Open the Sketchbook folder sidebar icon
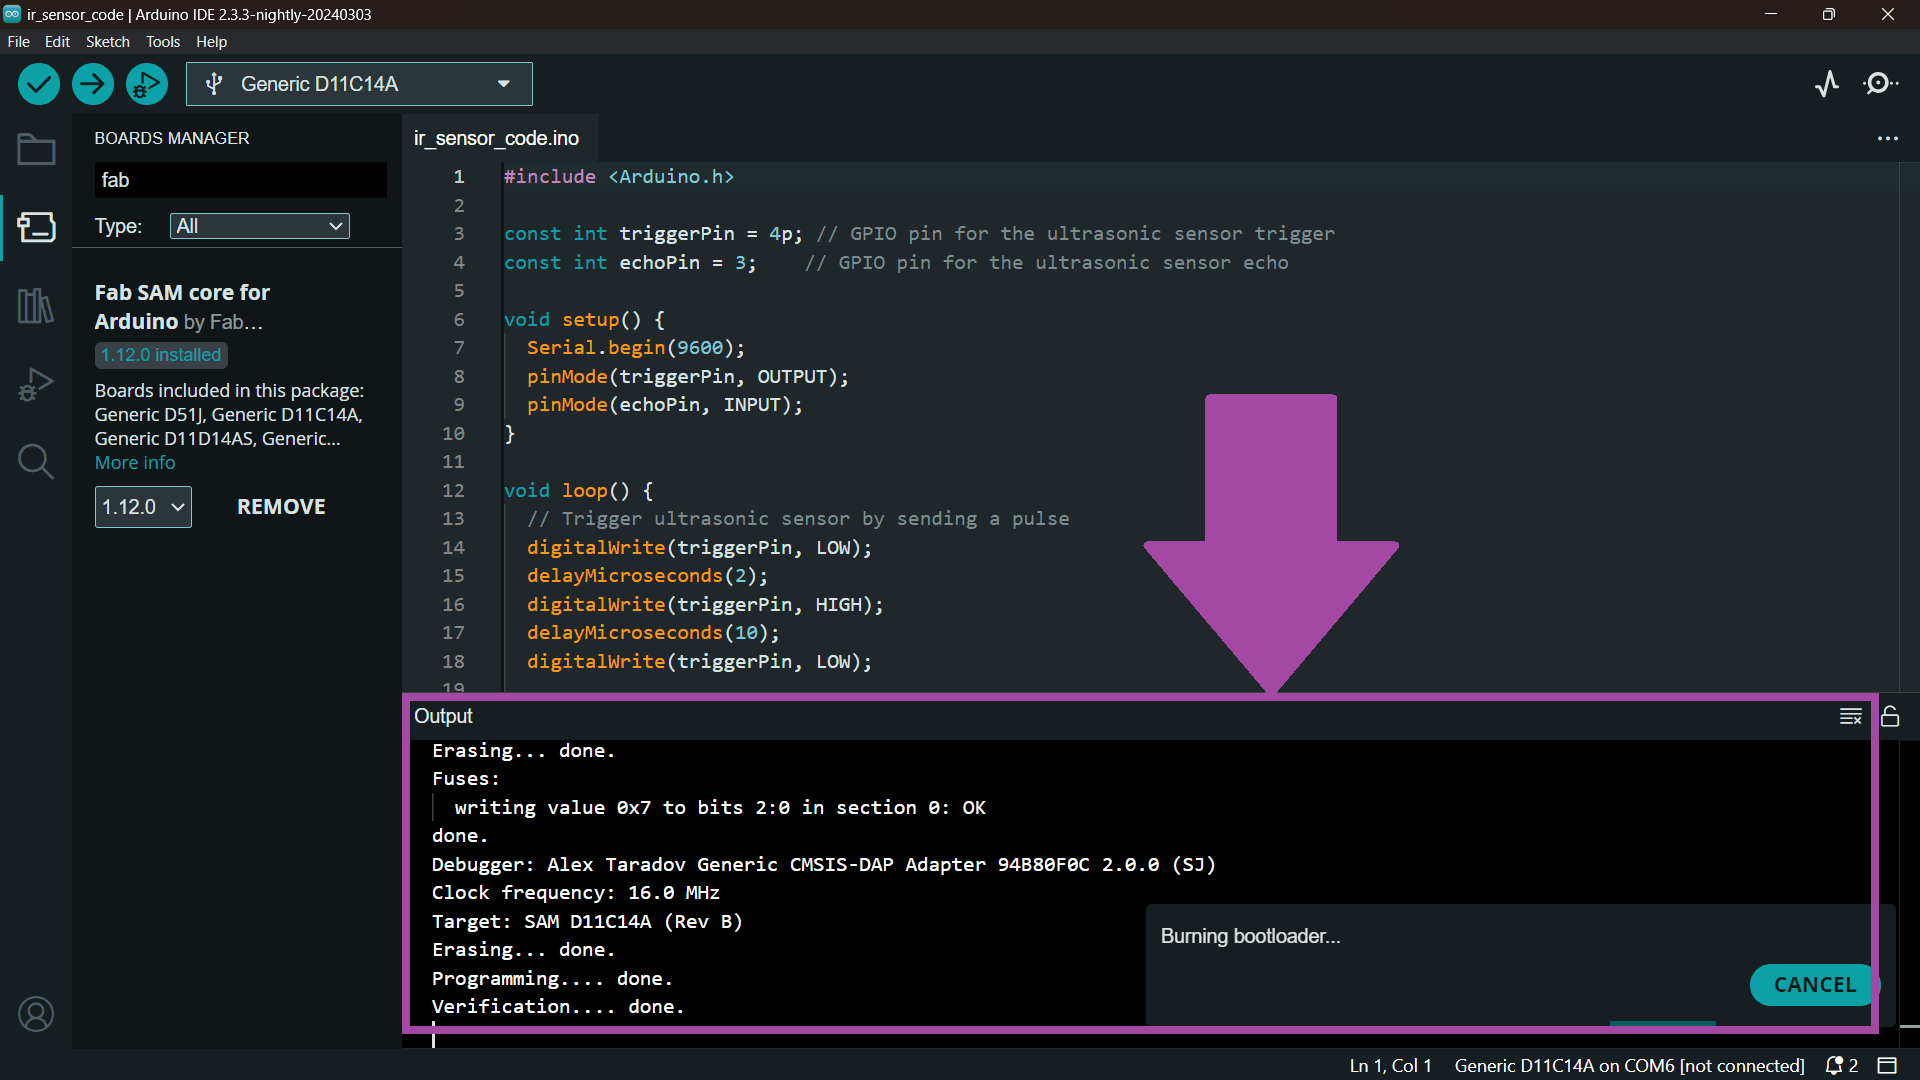This screenshot has width=1920, height=1080. click(x=36, y=150)
